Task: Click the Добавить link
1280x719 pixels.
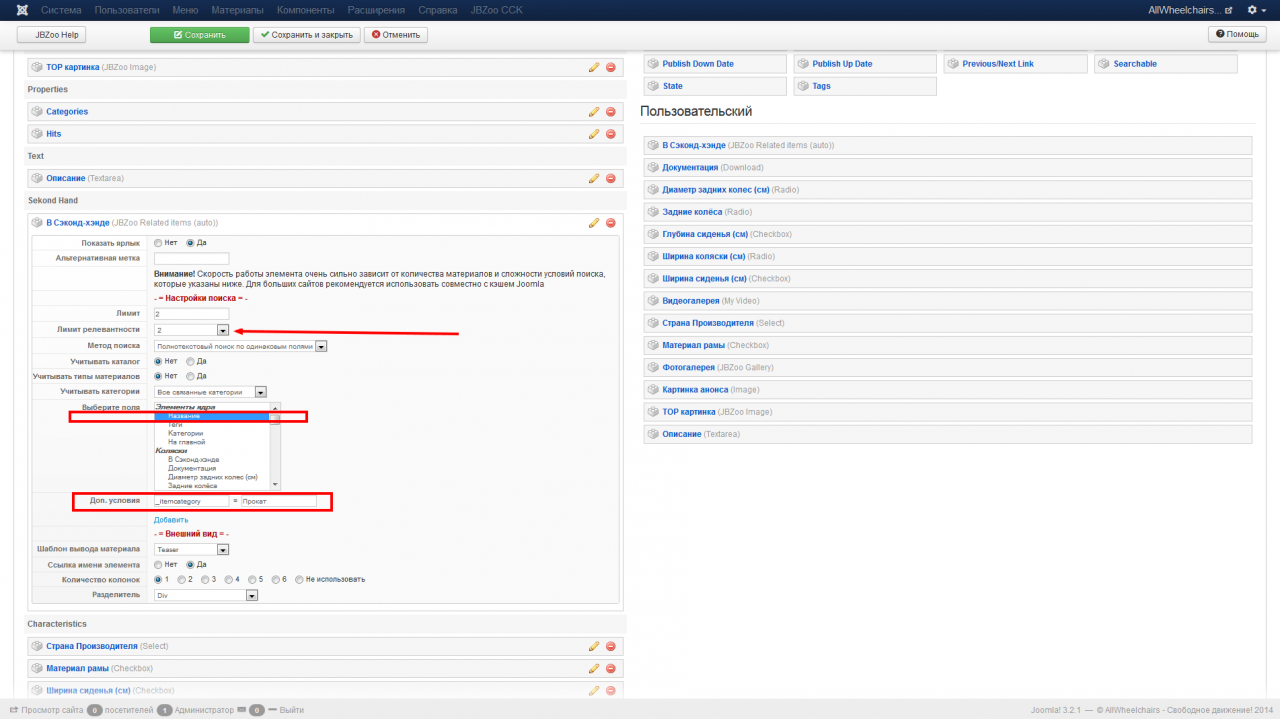Action: pyautogui.click(x=171, y=520)
